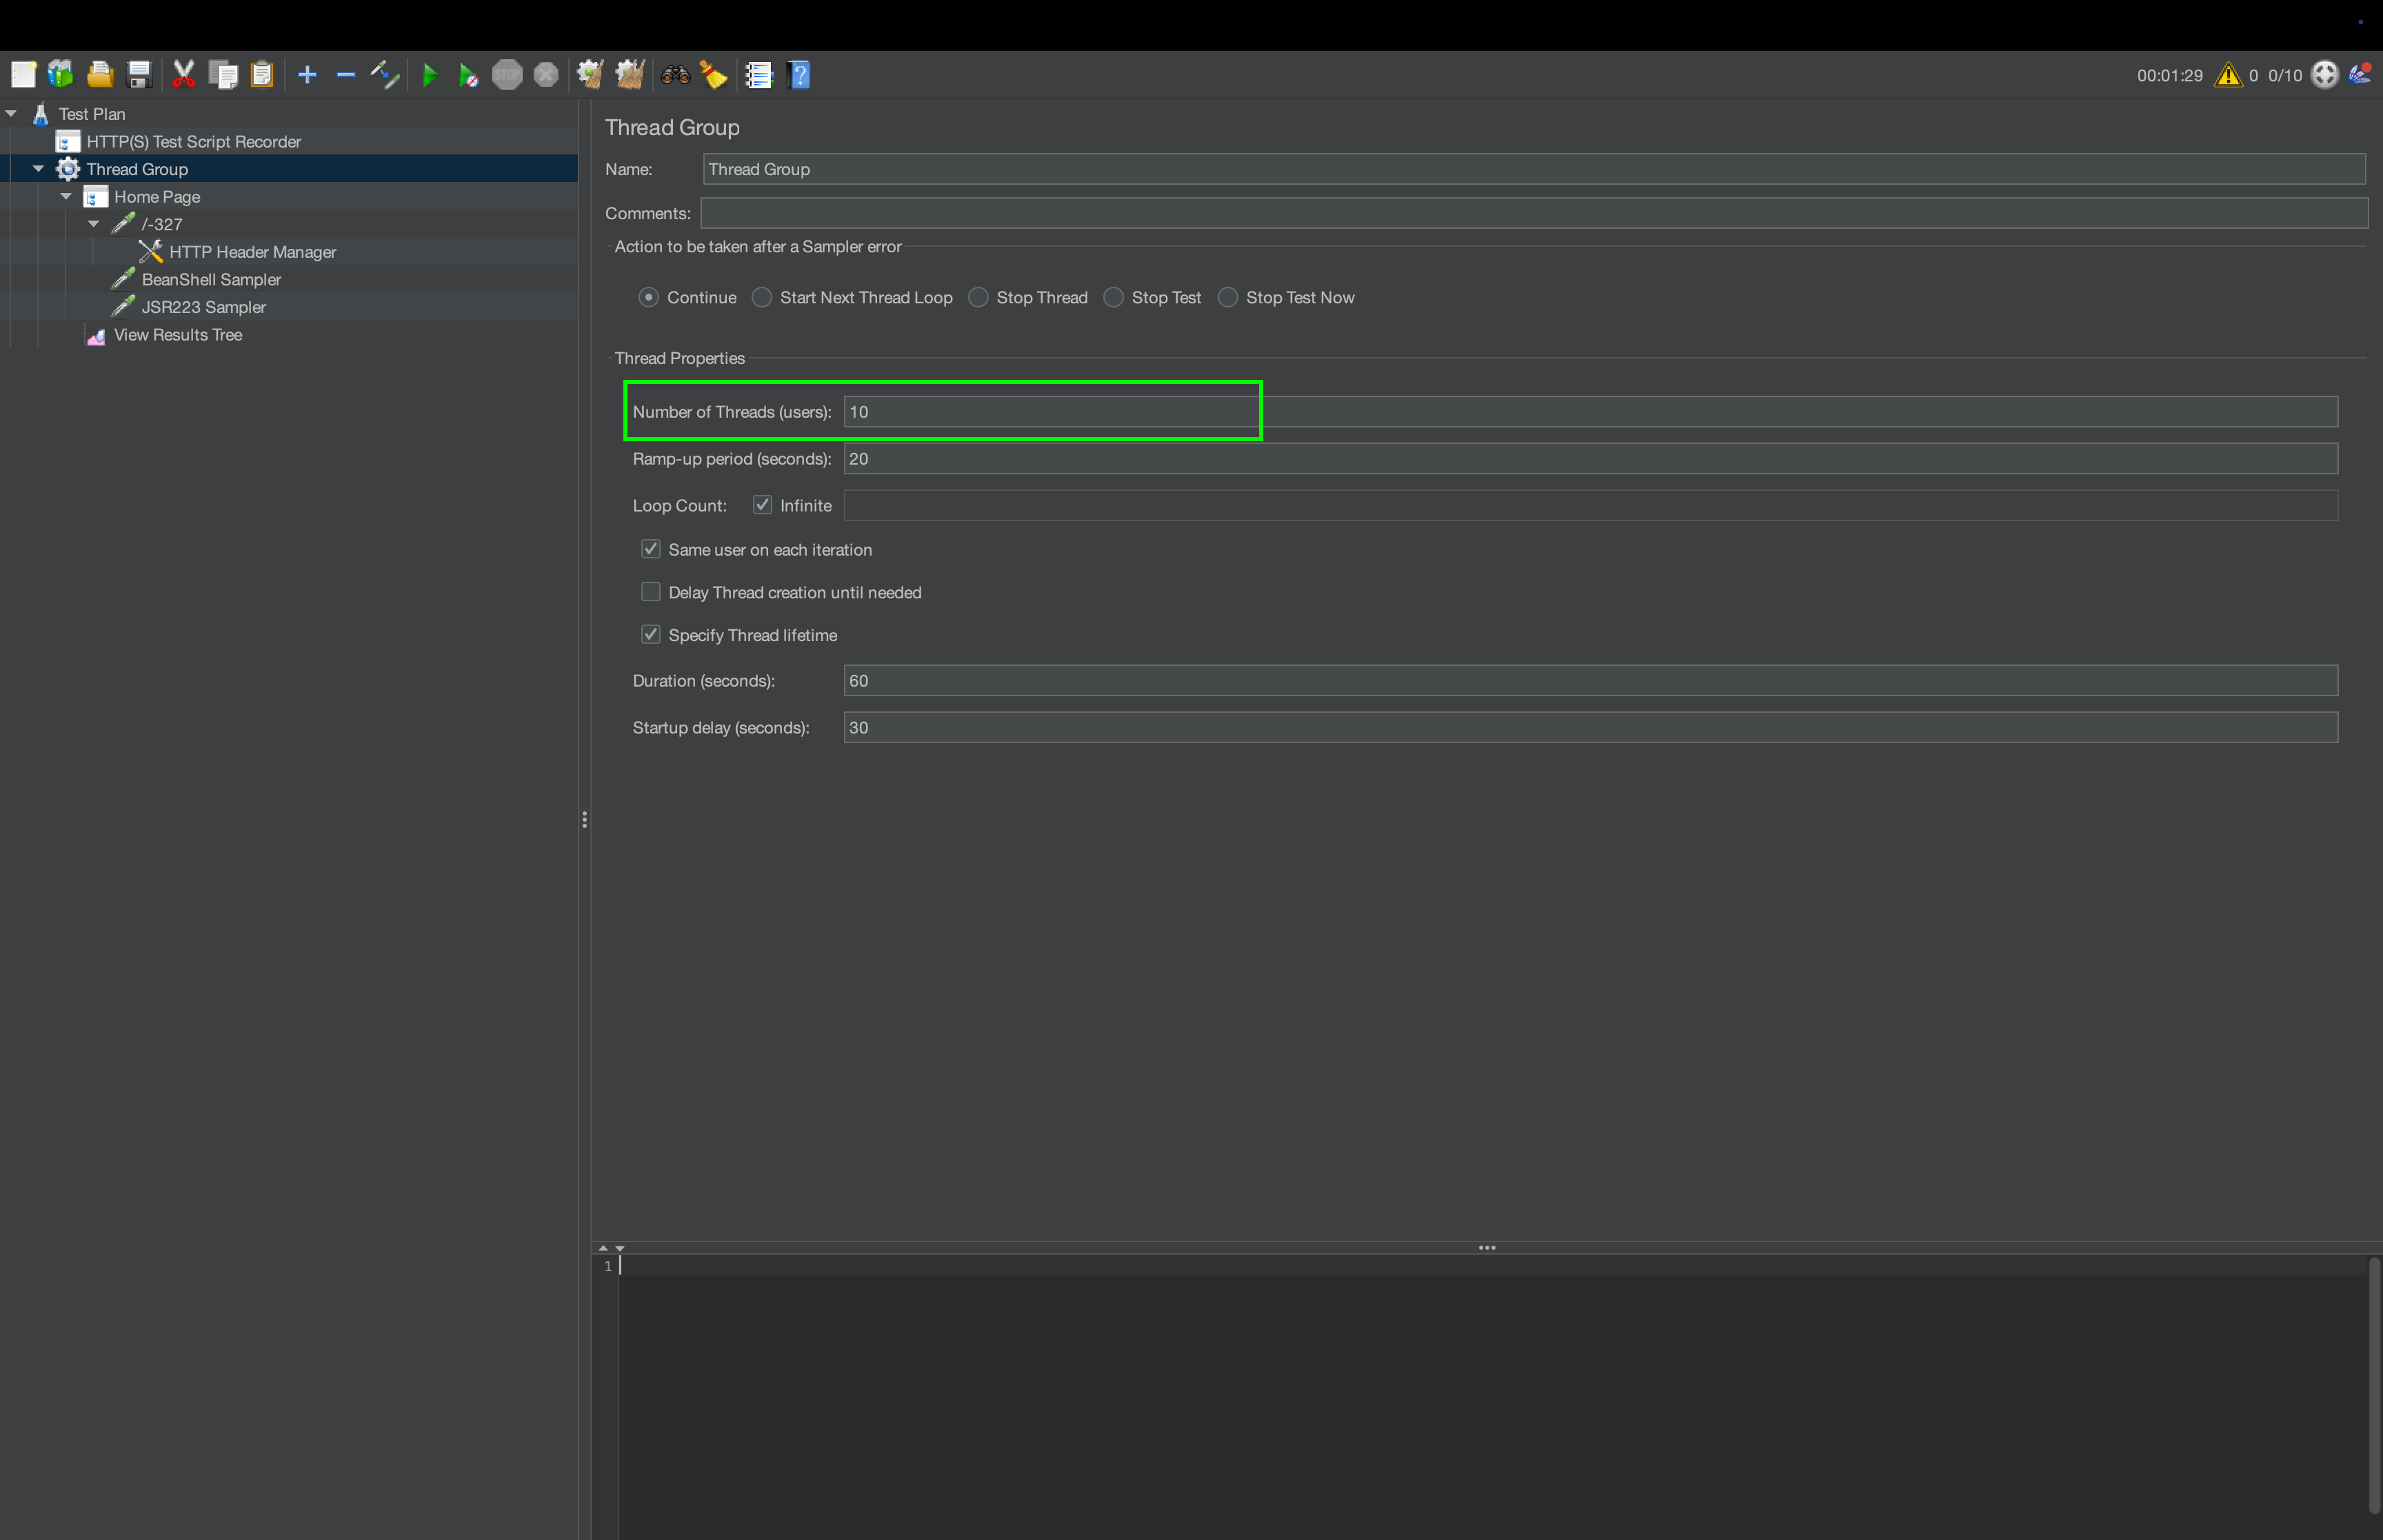Click the Save floppy disk icon
Viewport: 2383px width, 1540px height.
139,75
